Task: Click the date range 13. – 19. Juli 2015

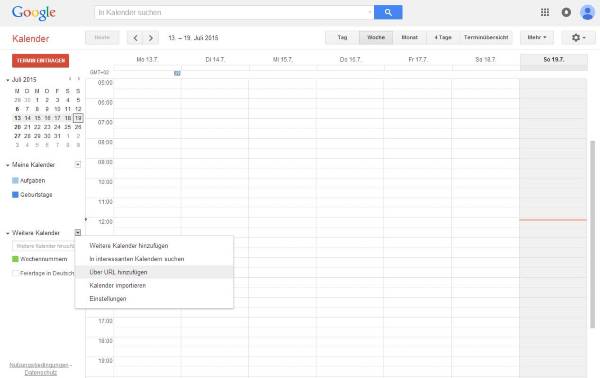Action: (x=193, y=38)
